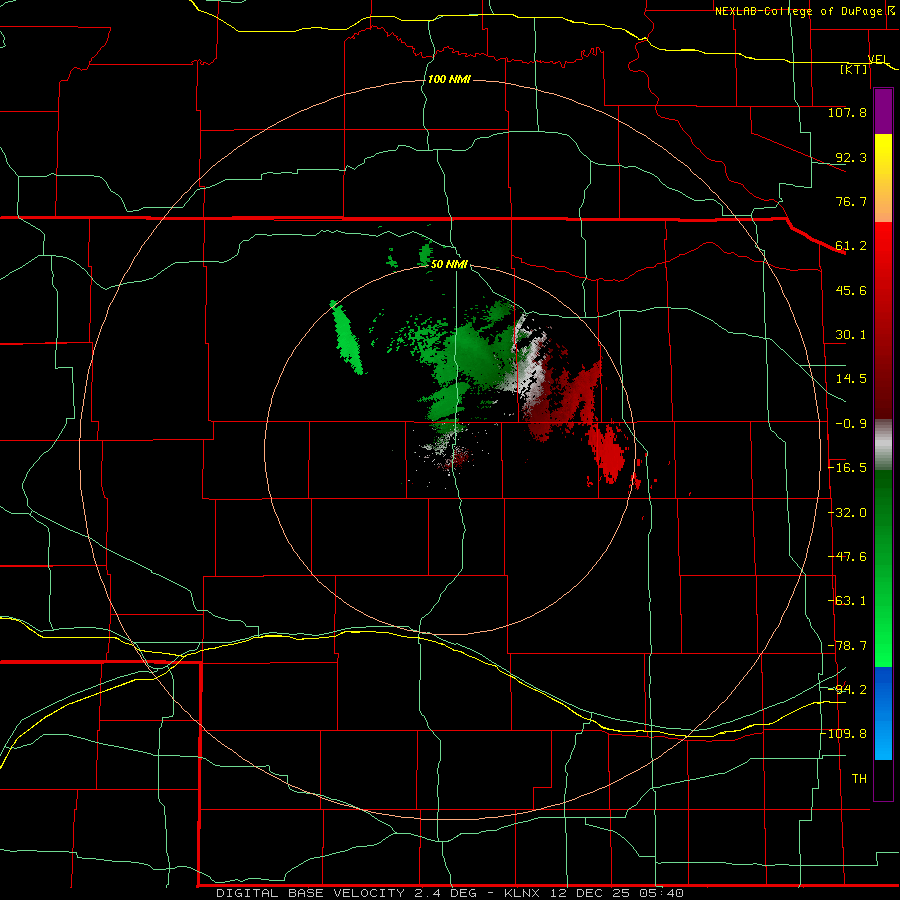Viewport: 900px width, 900px height.
Task: Click the VEL label above the color scale
Action: coord(878,59)
